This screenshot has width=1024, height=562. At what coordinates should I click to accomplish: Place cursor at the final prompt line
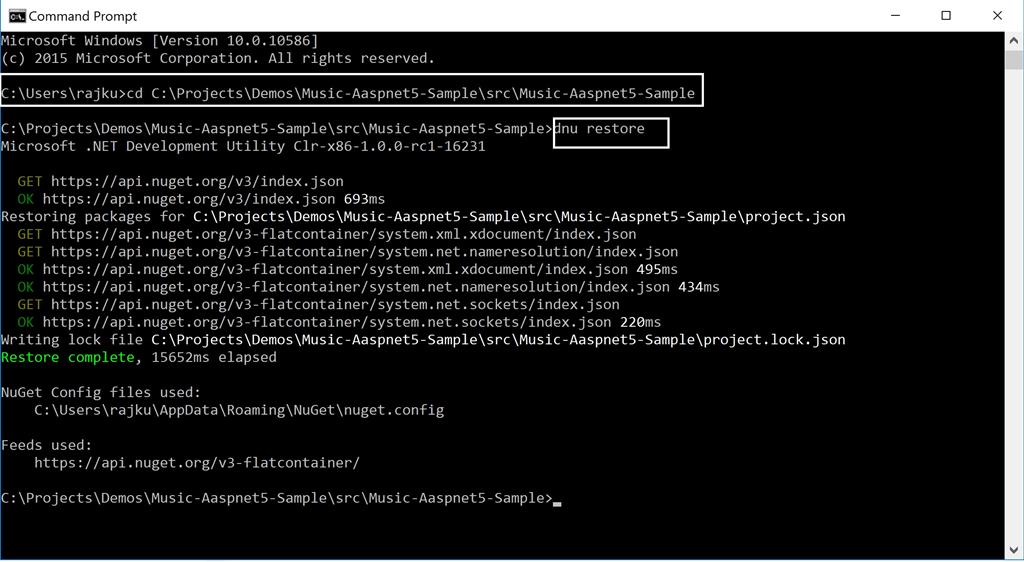pos(557,498)
